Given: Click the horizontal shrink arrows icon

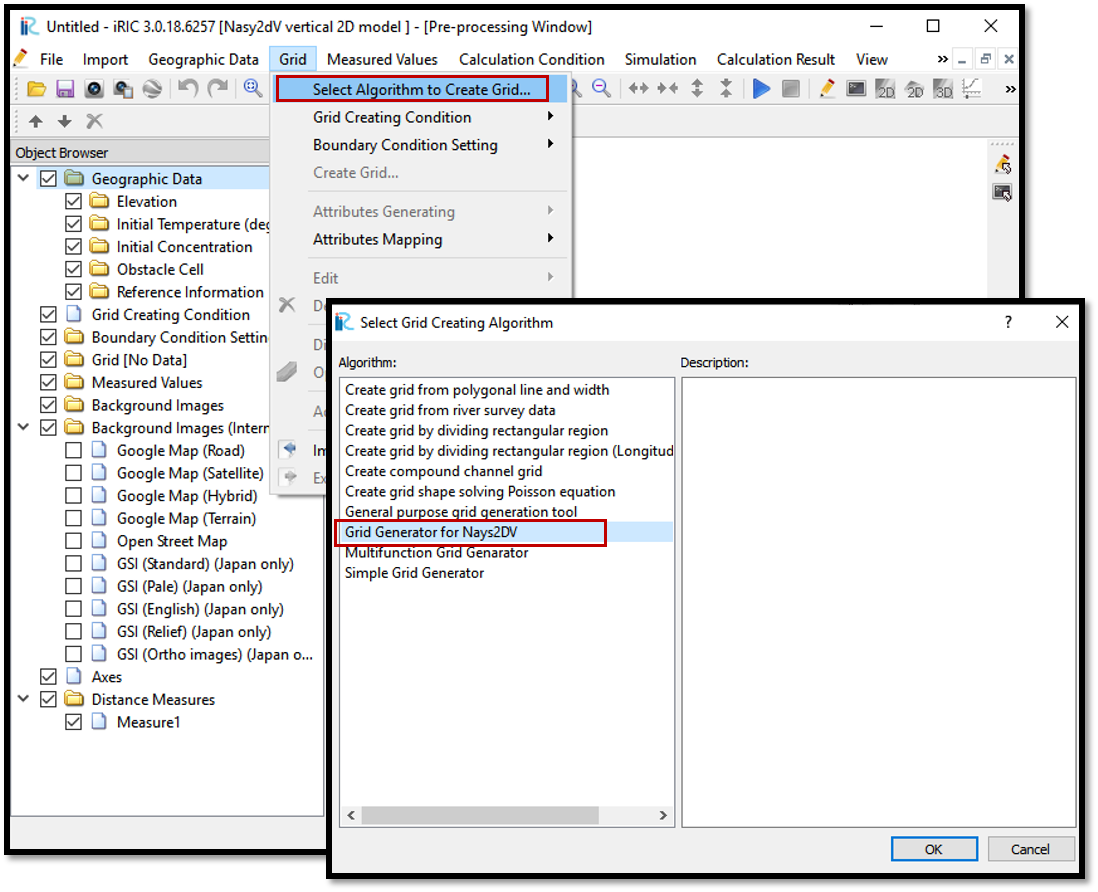Looking at the screenshot, I should click(667, 88).
